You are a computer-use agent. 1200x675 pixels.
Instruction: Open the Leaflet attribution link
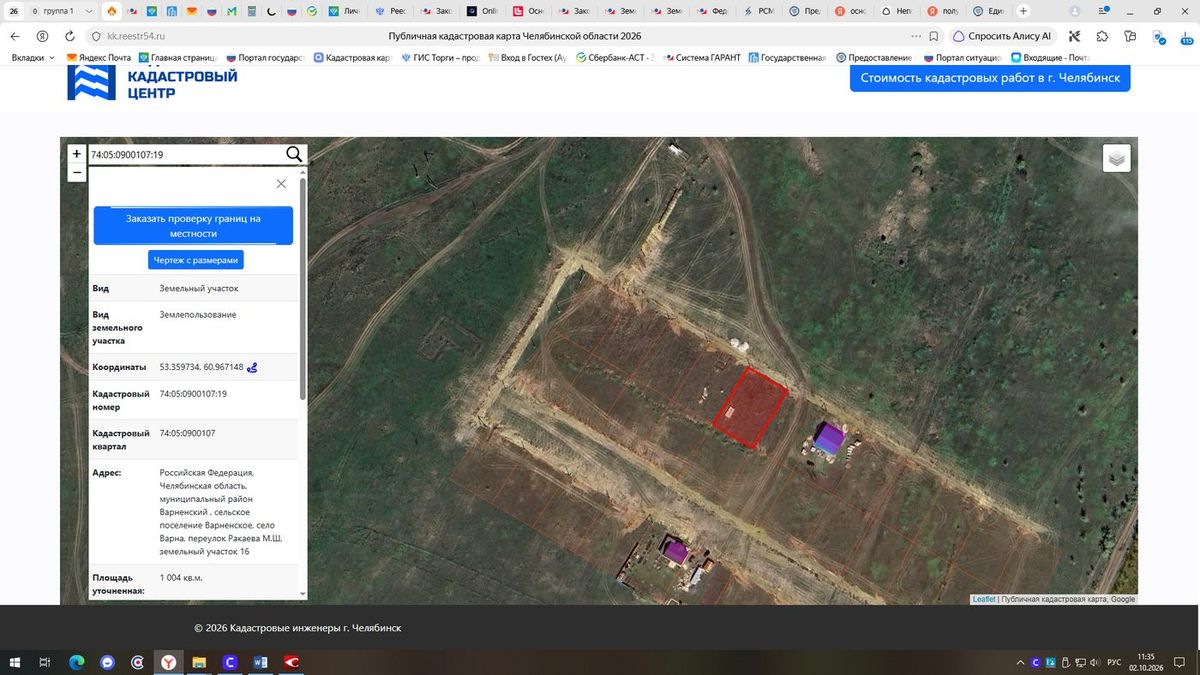click(984, 599)
